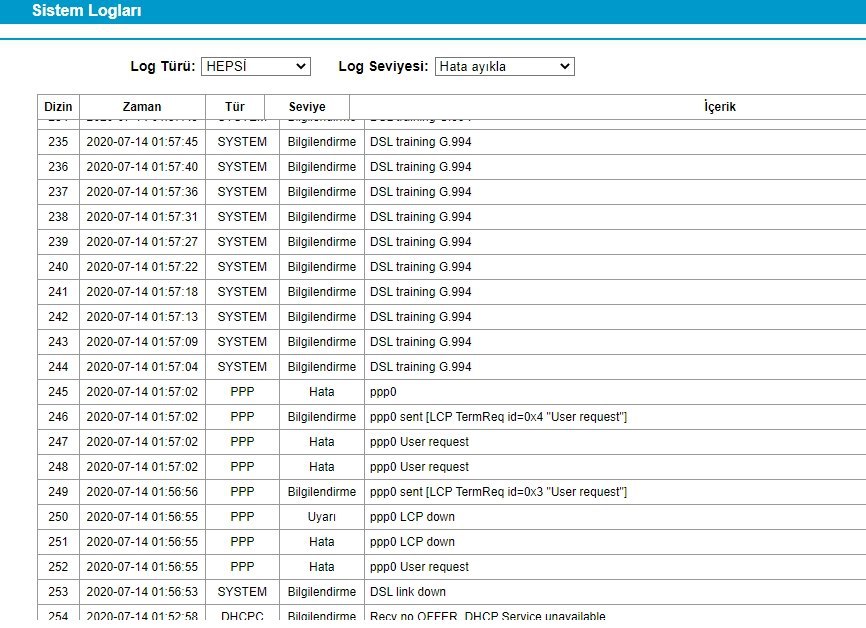Select the SYSTEM type cell in row 253
The image size is (866, 628).
pyautogui.click(x=242, y=592)
